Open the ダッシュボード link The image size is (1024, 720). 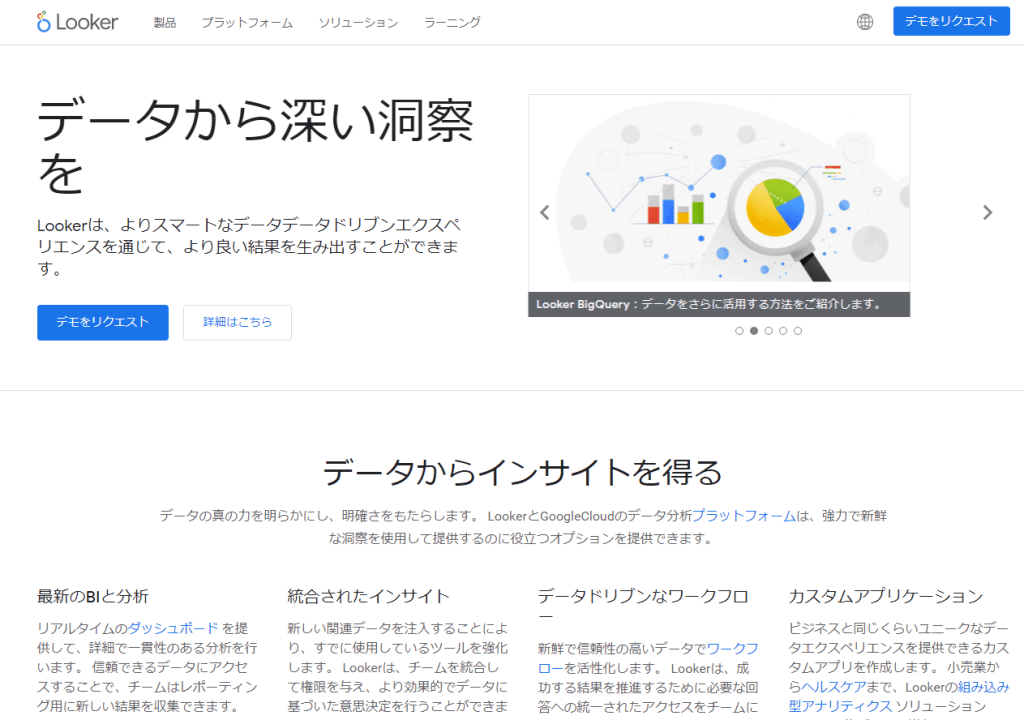(173, 628)
